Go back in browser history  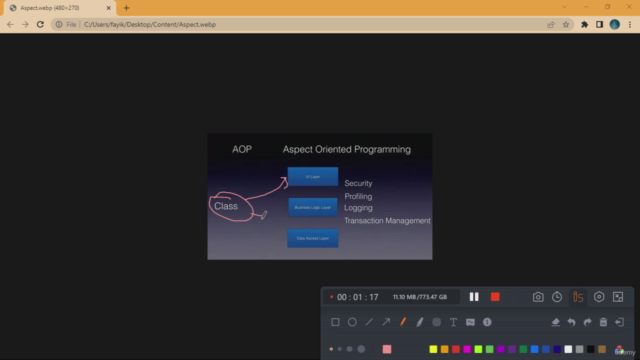[10, 24]
